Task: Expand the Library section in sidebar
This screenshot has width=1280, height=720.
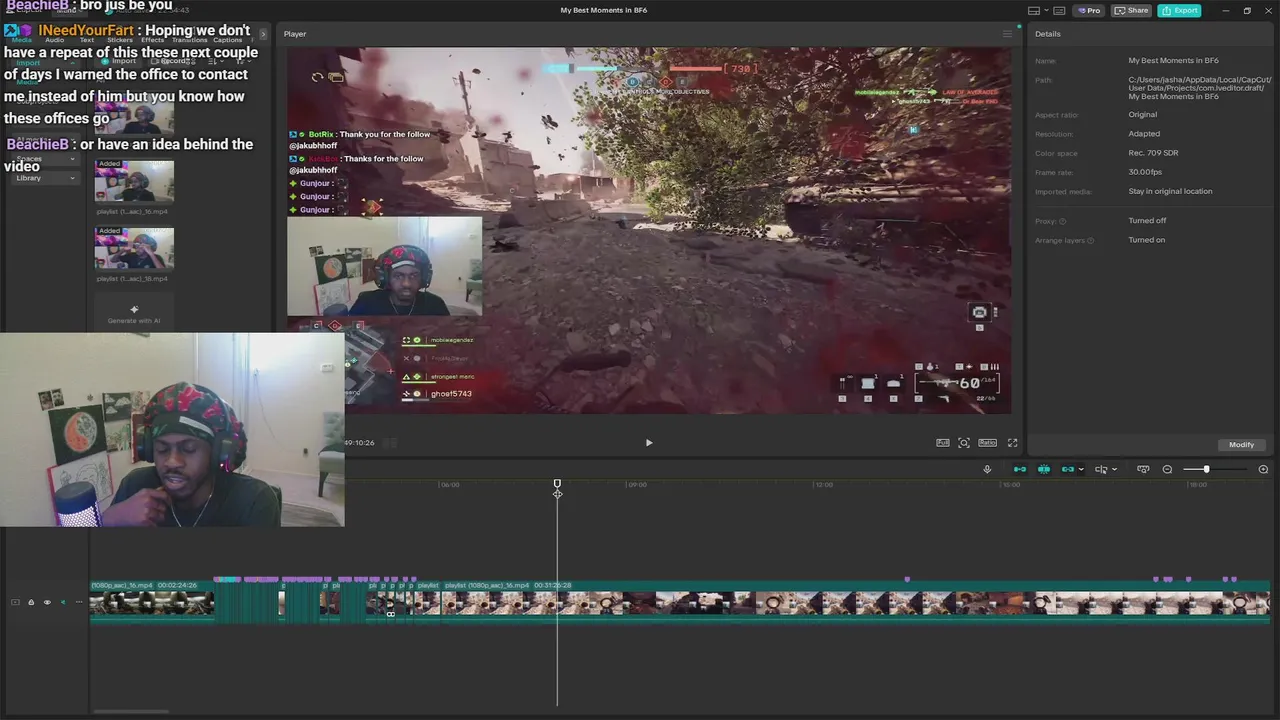Action: pyautogui.click(x=45, y=178)
